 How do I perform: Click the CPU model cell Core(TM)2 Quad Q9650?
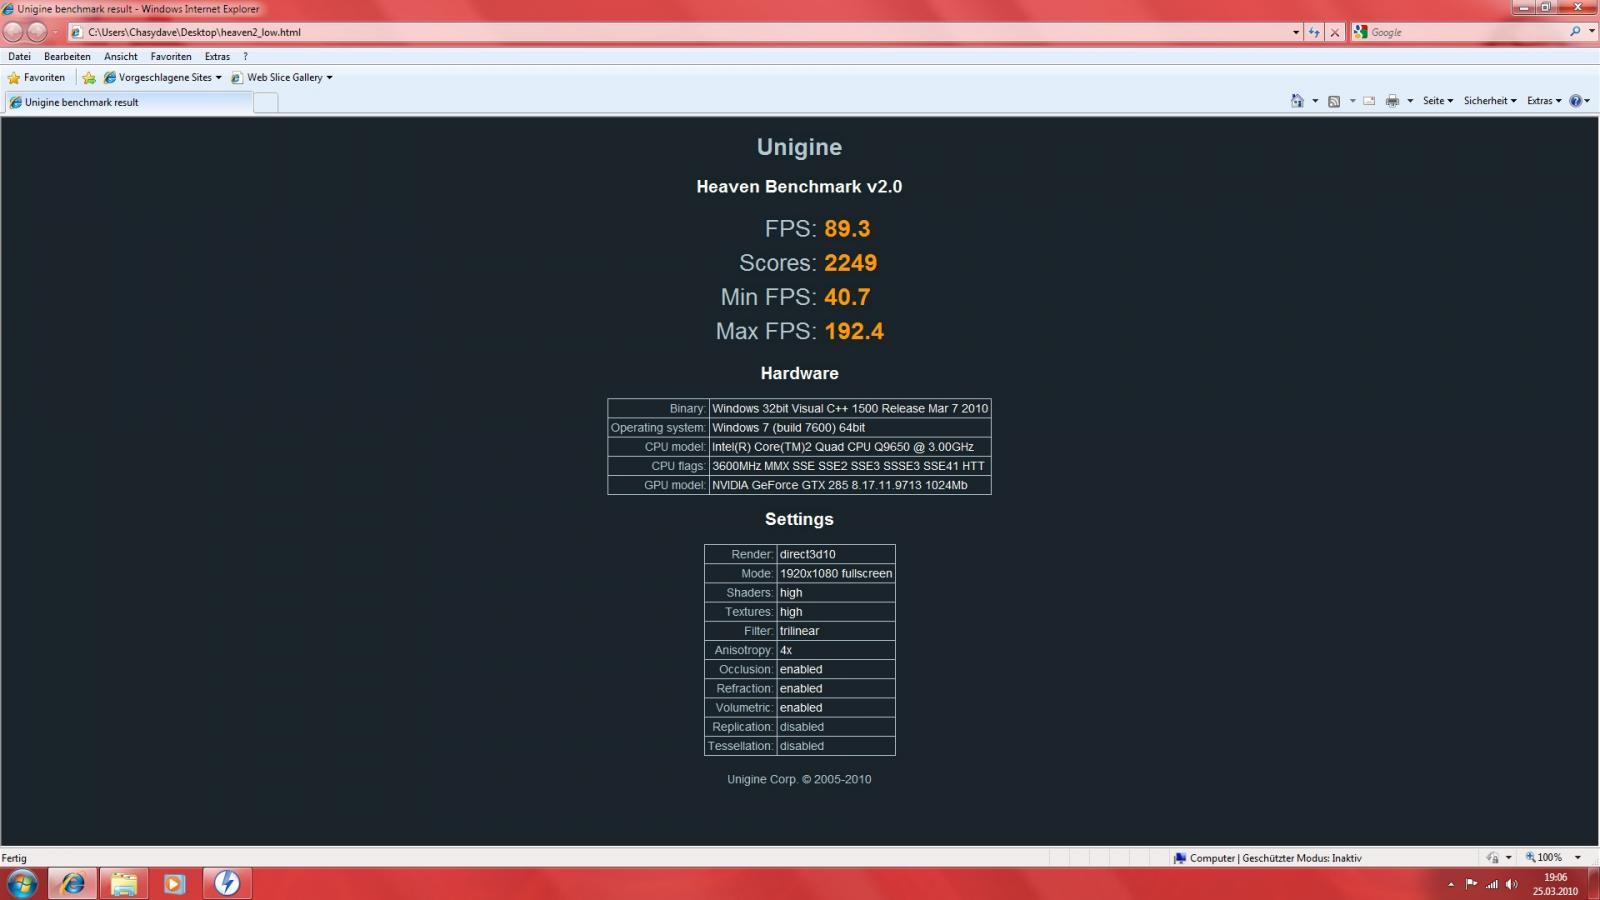(850, 447)
